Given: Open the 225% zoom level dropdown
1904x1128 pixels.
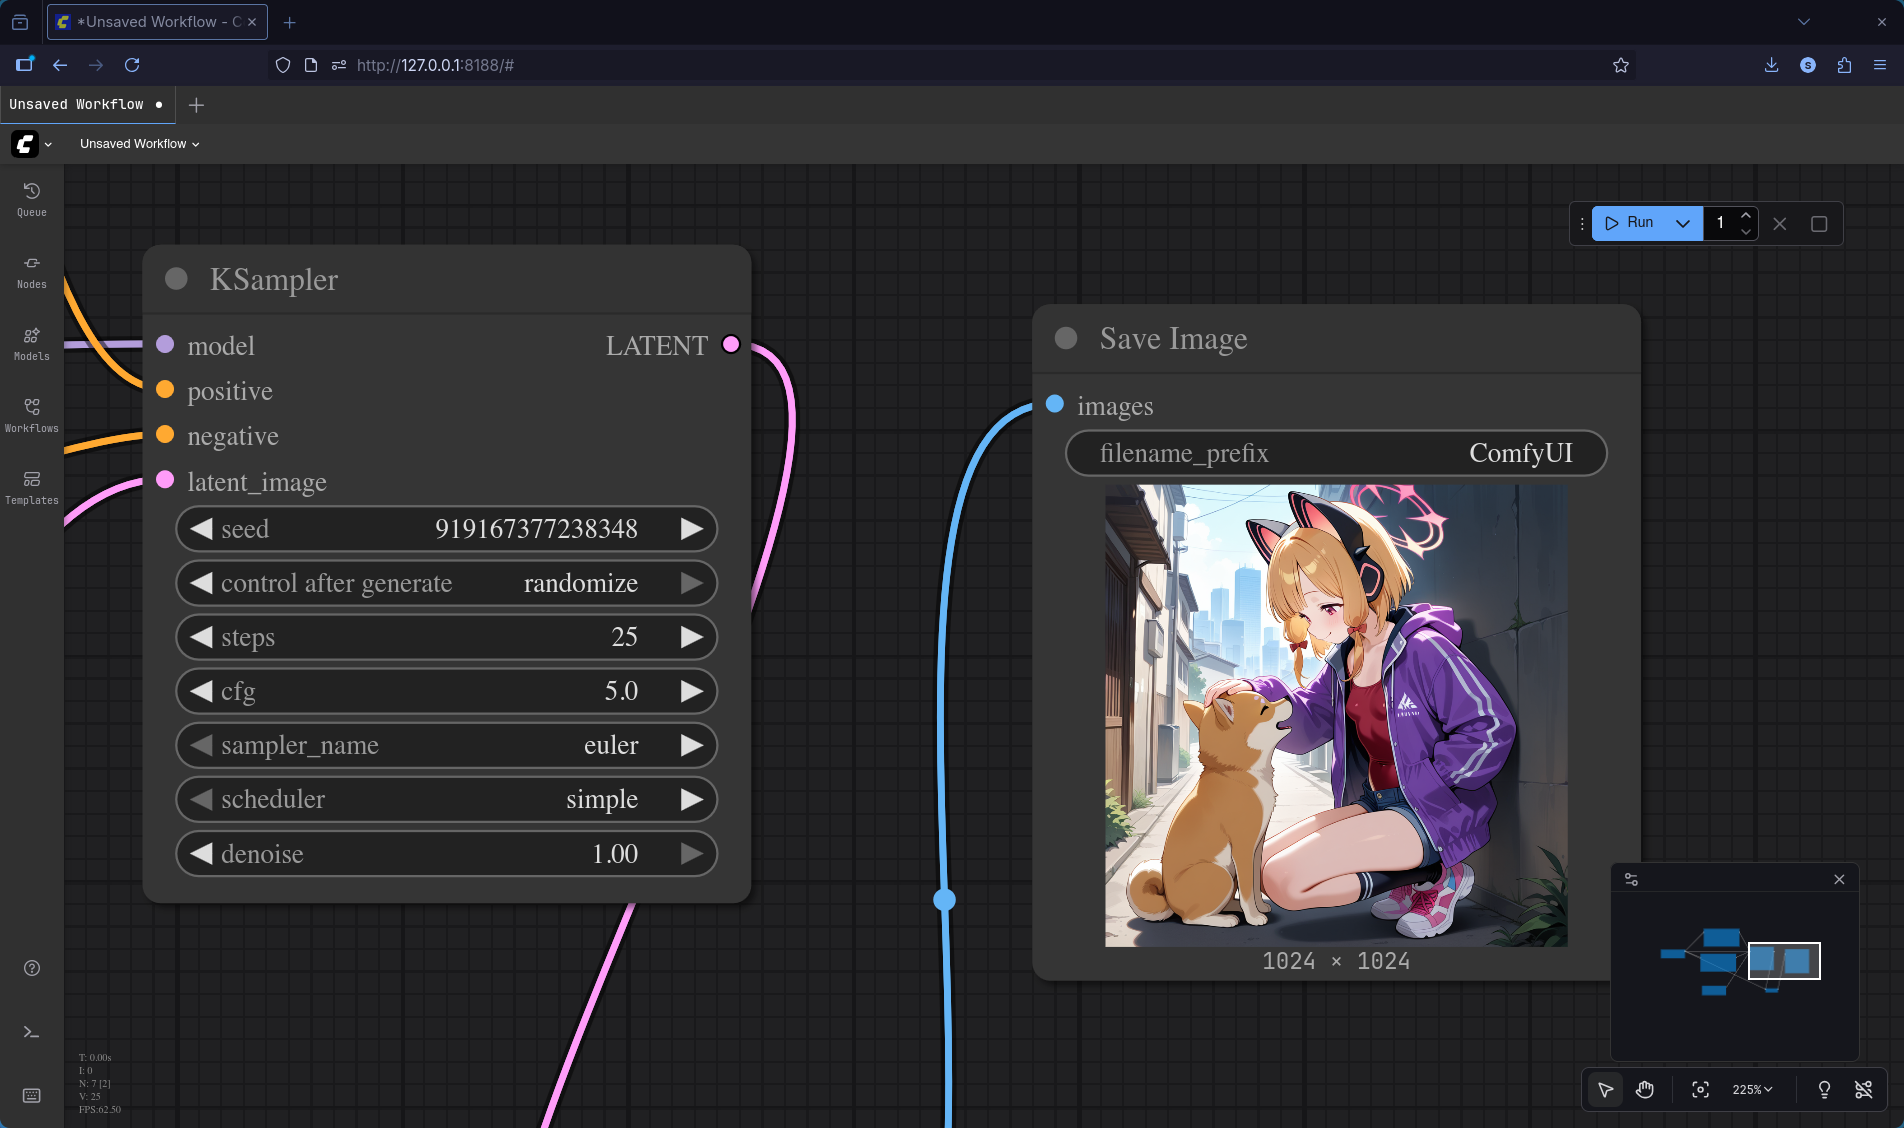Looking at the screenshot, I should (1752, 1089).
